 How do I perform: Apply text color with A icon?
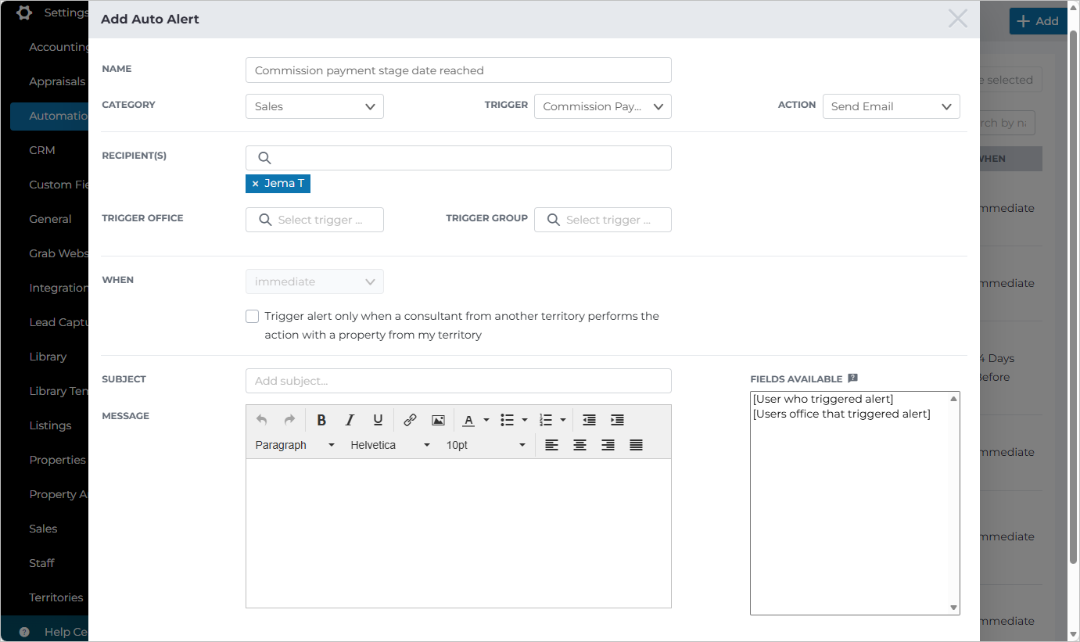coord(468,420)
